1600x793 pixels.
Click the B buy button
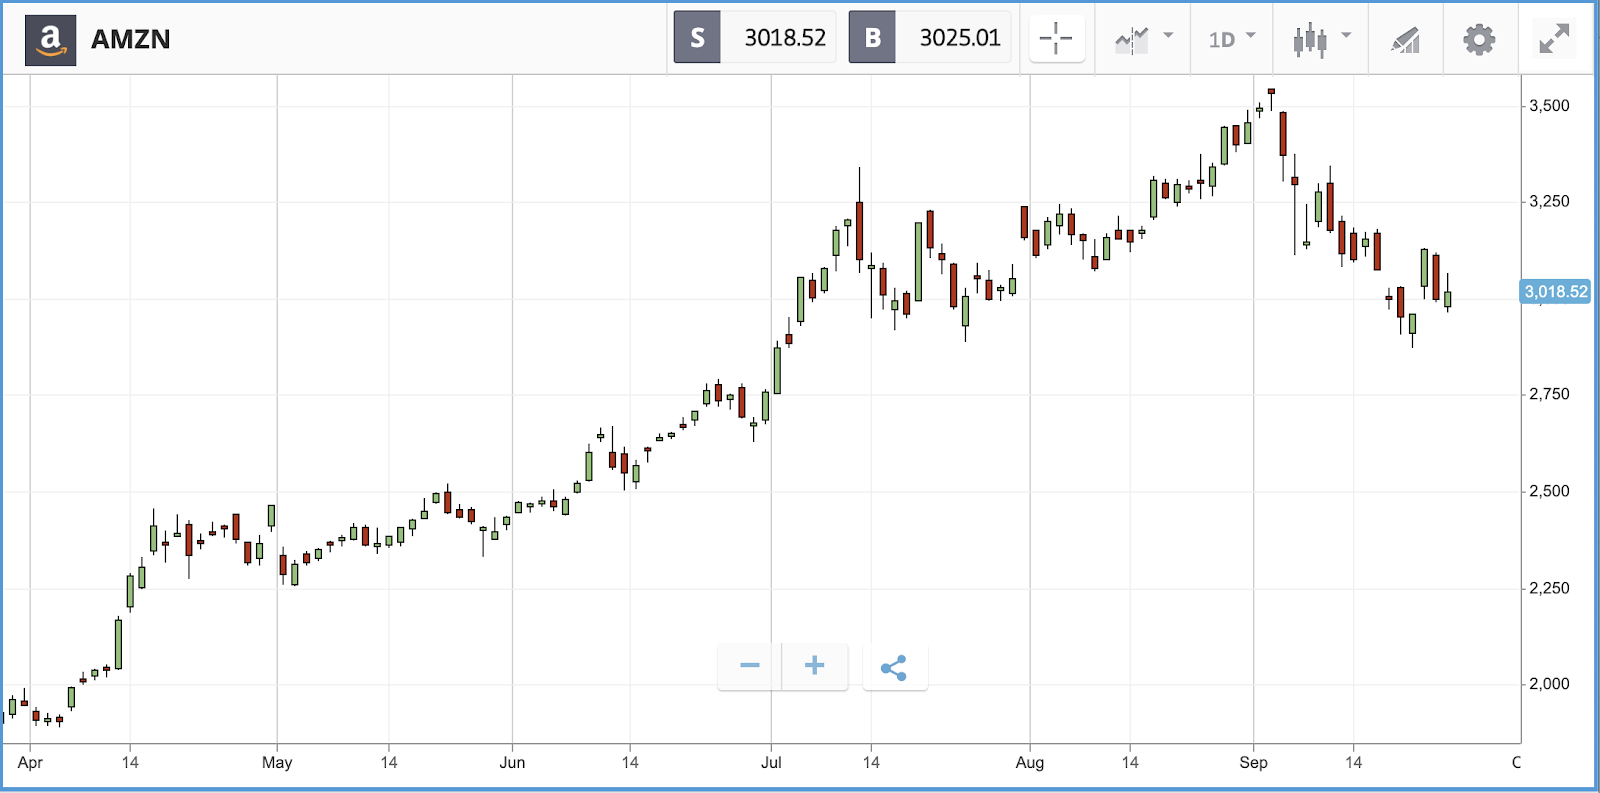tap(872, 38)
